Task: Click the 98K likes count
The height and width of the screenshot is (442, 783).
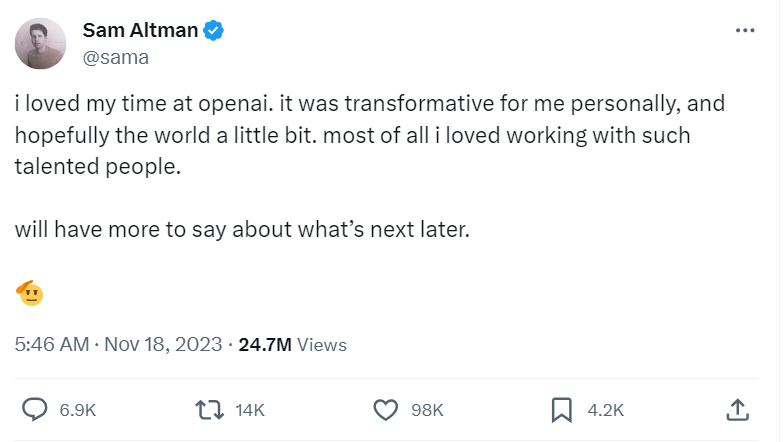Action: tap(428, 410)
